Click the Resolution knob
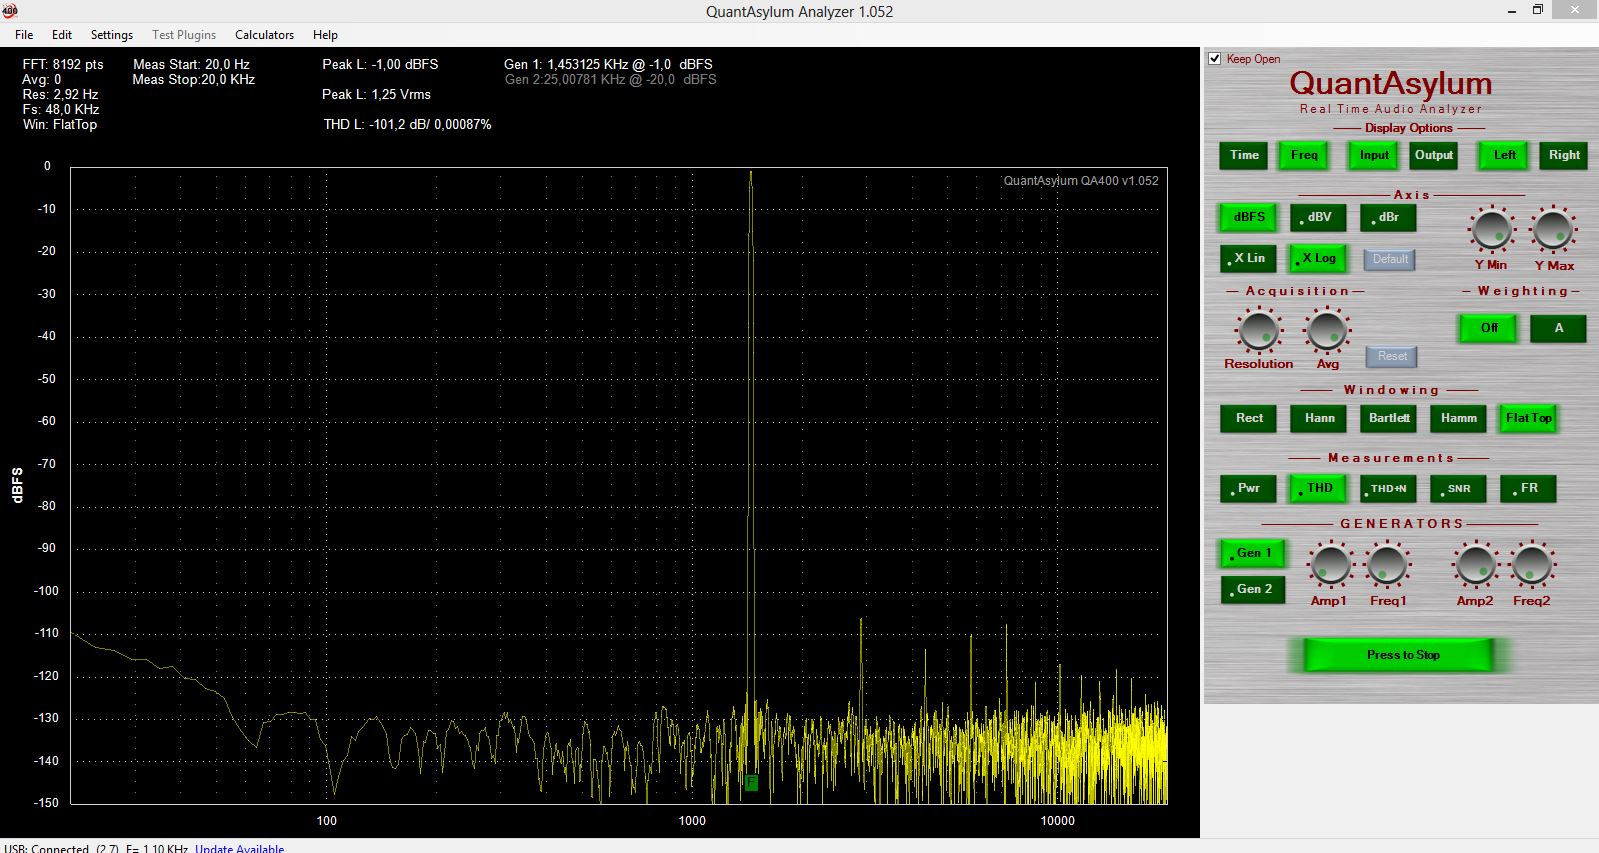The height and width of the screenshot is (853, 1599). click(1258, 331)
